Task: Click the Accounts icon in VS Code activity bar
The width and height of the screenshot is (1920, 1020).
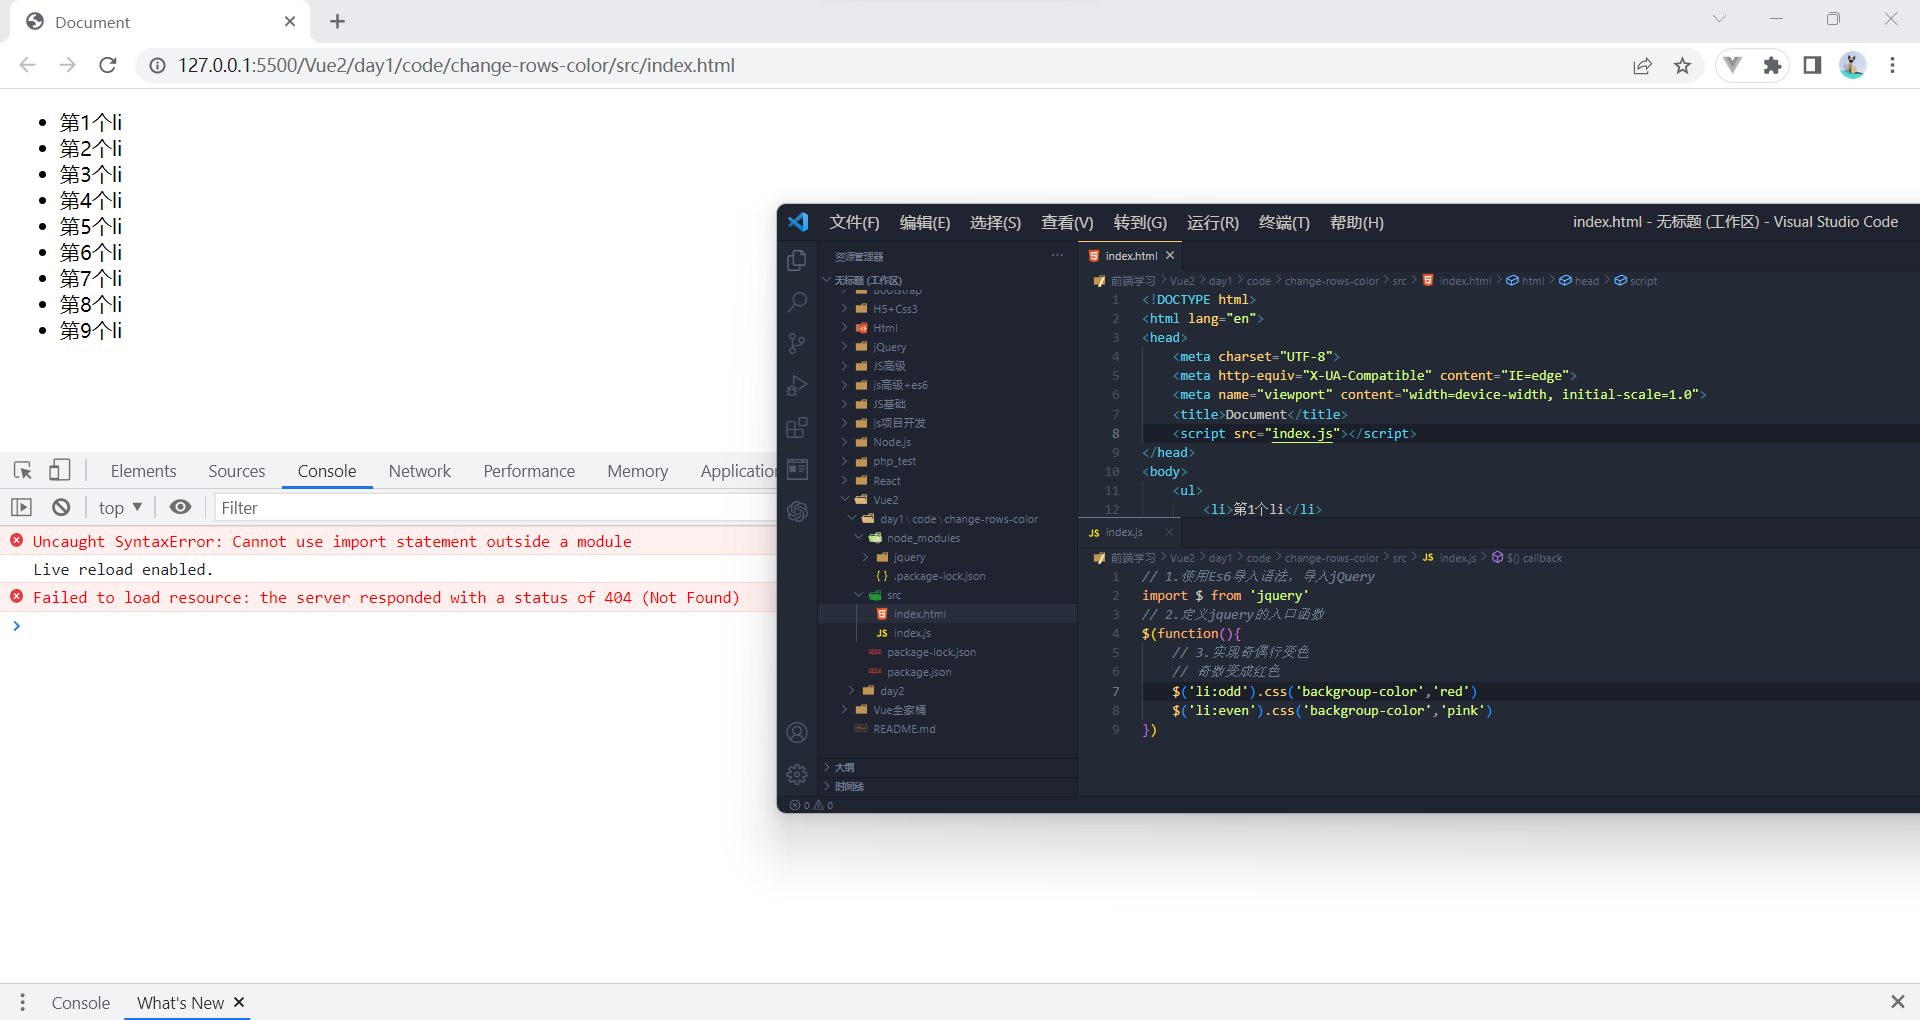Action: tap(797, 732)
